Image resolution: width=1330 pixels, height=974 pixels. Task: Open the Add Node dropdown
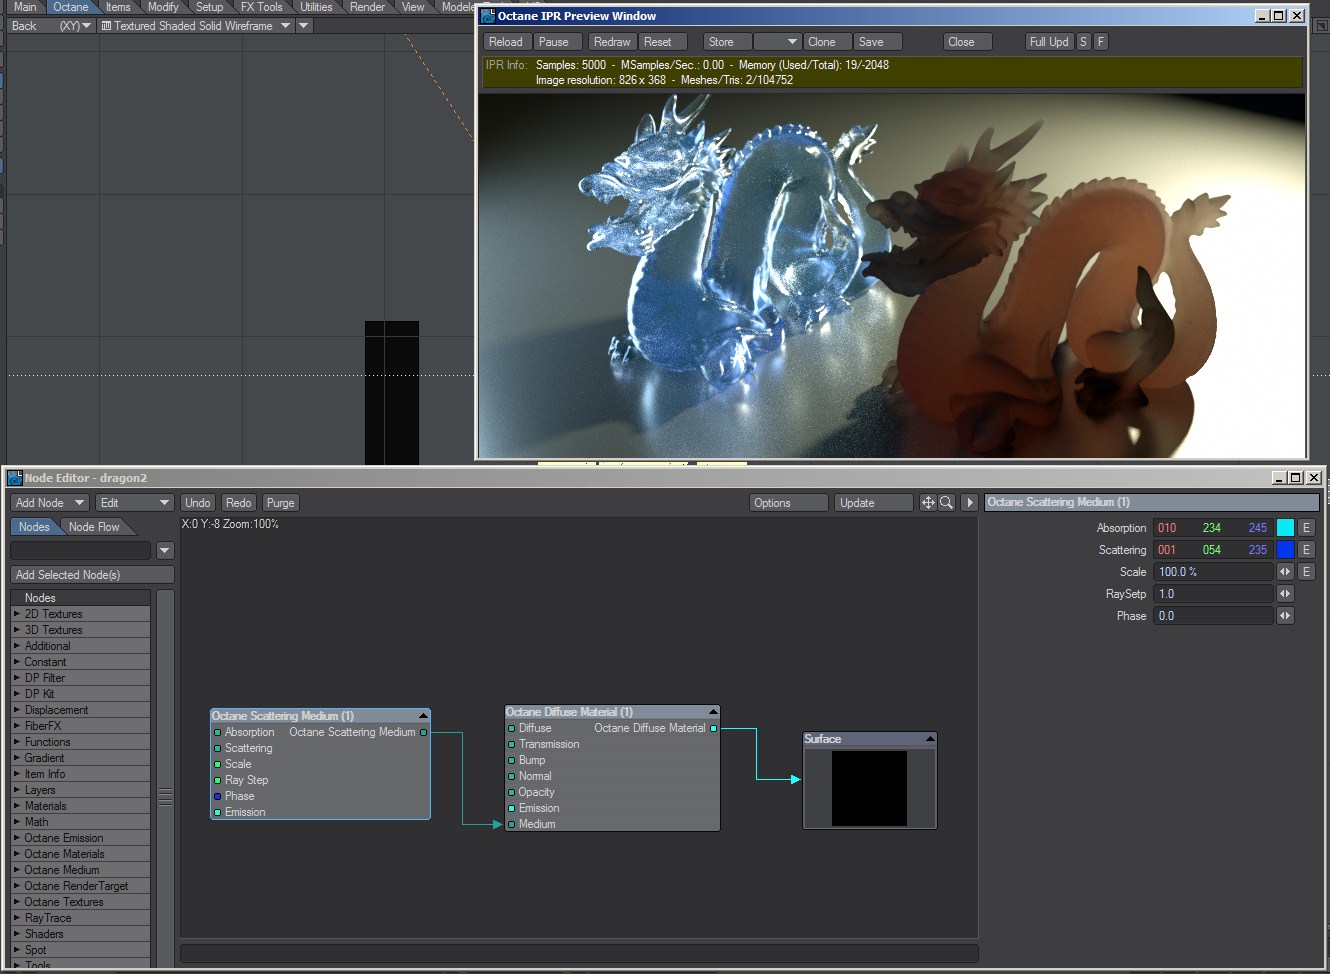point(50,503)
